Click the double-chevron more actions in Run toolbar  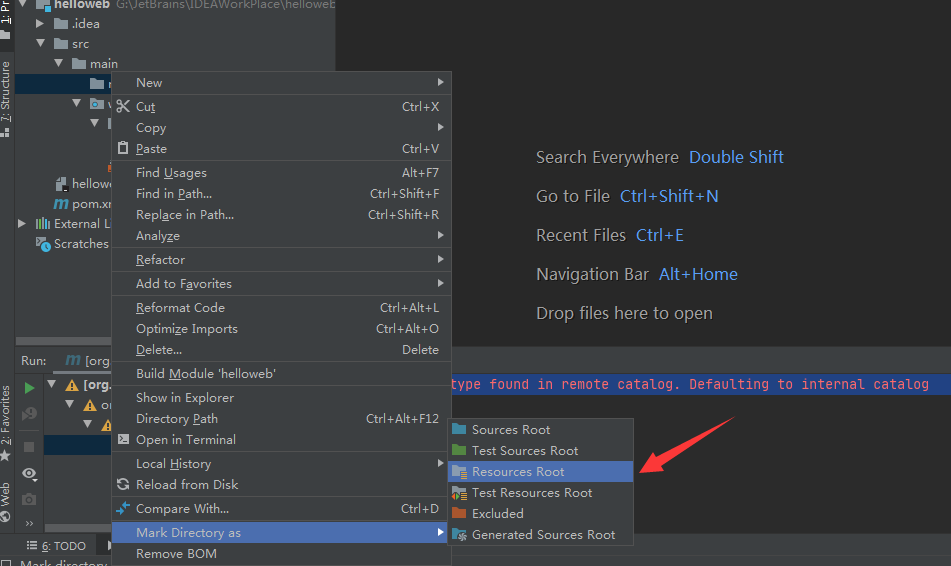point(29,523)
